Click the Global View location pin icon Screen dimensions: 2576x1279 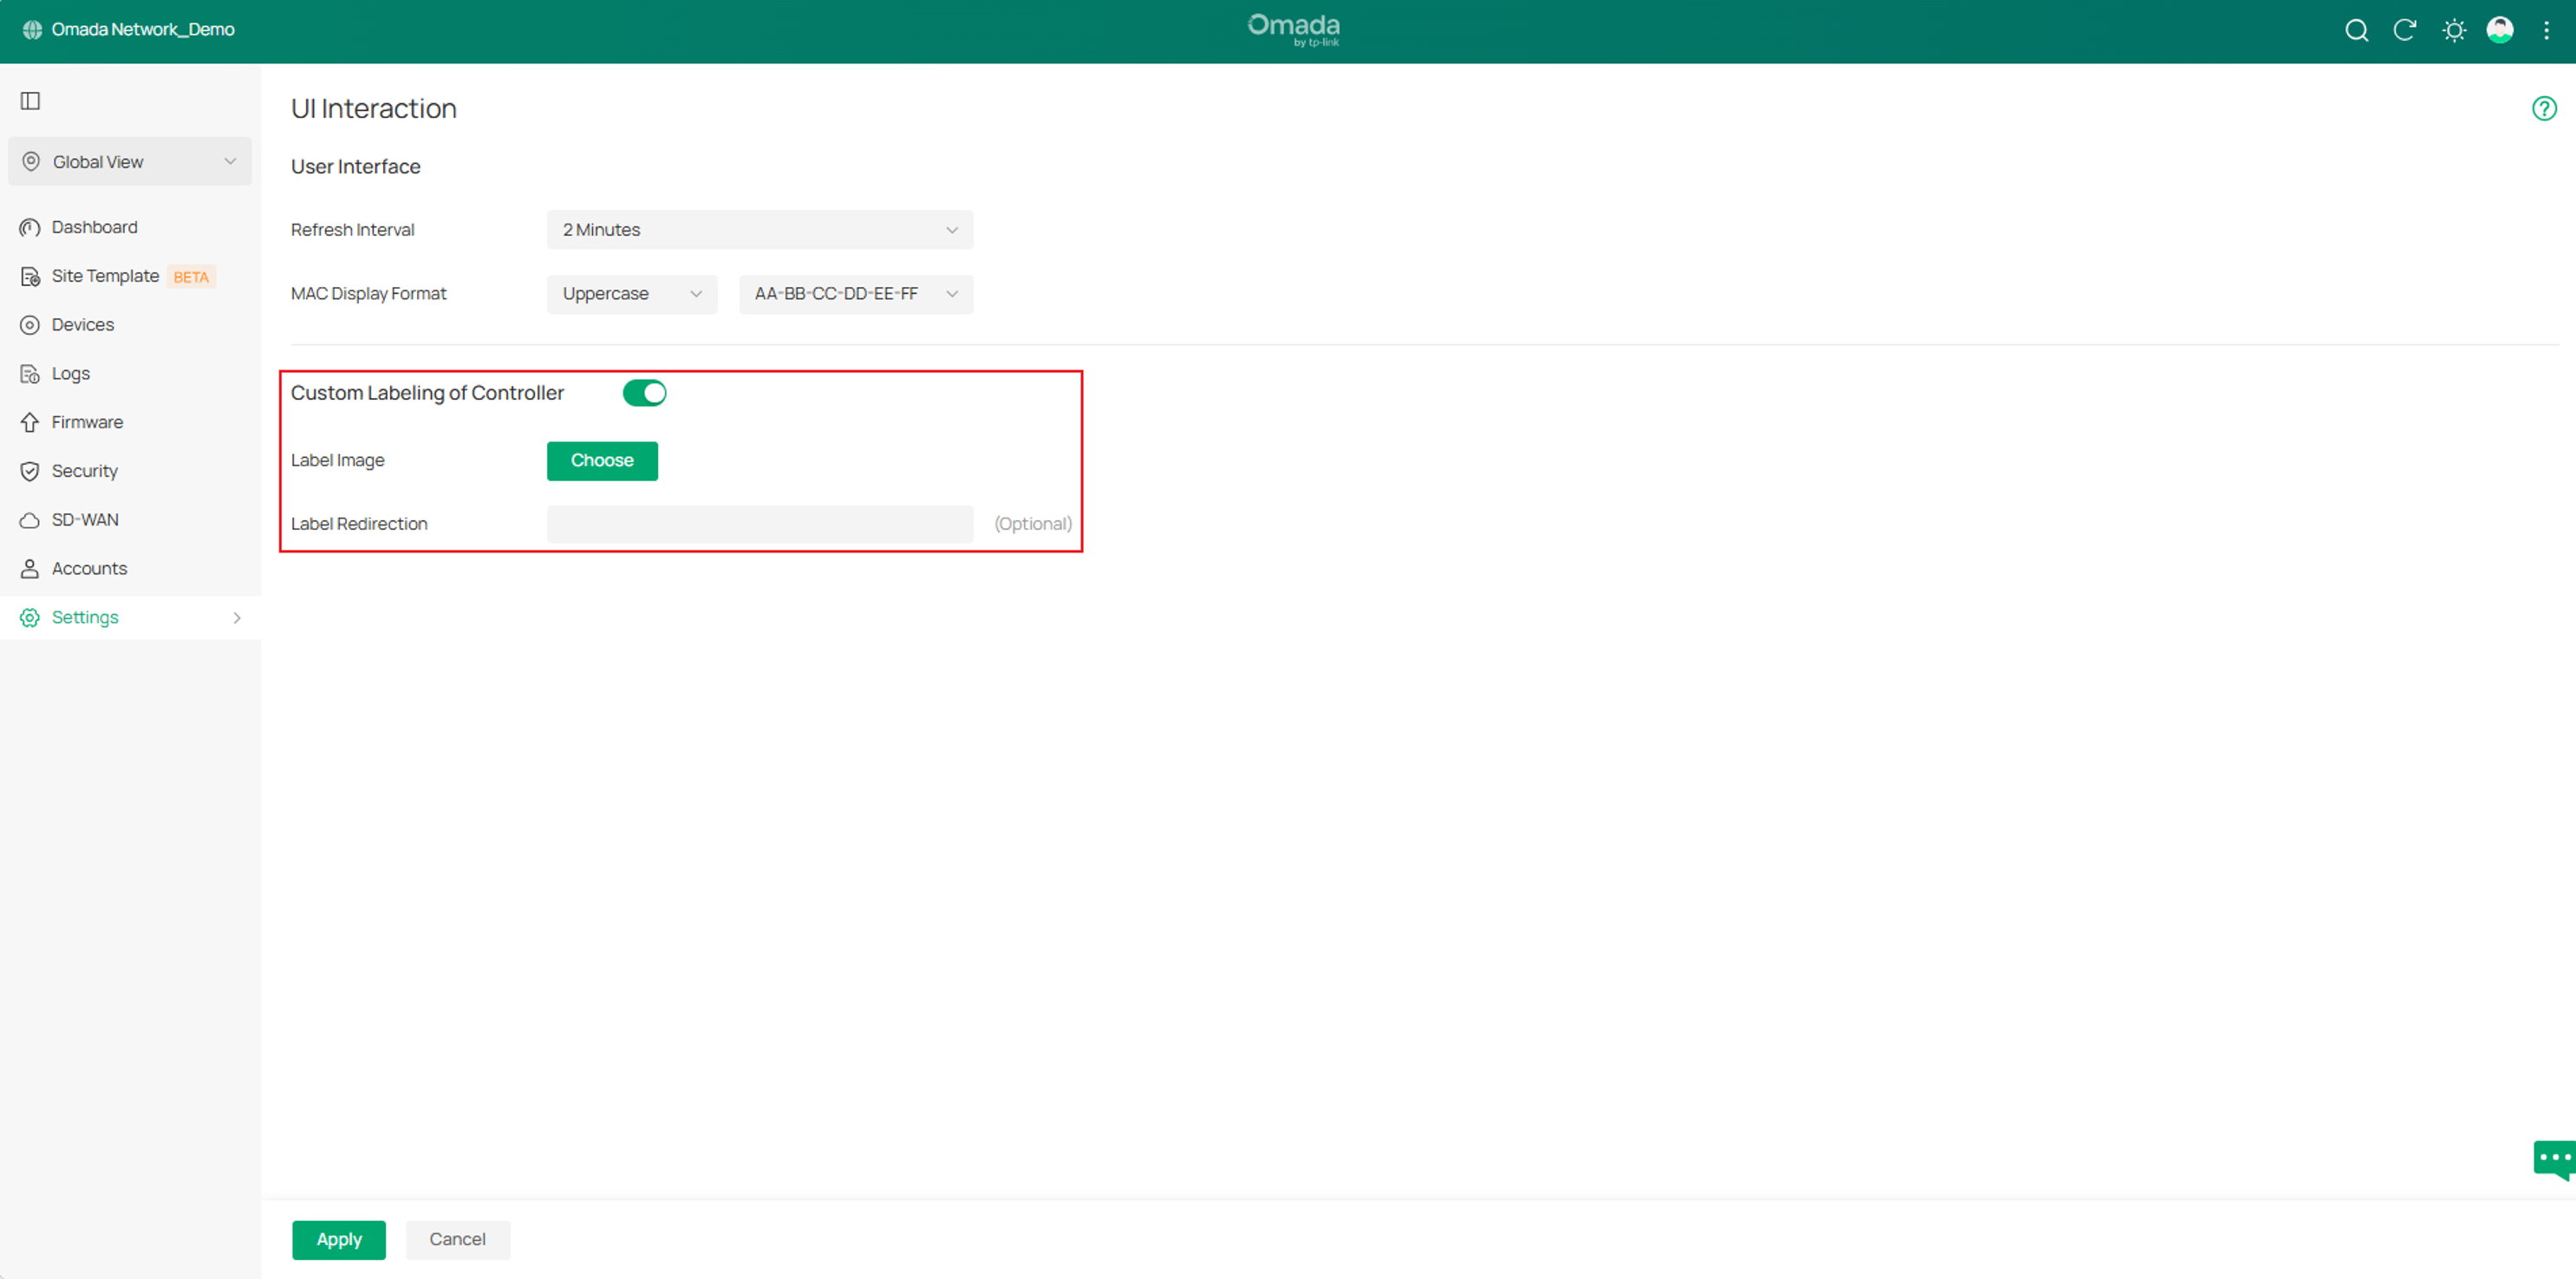tap(31, 162)
